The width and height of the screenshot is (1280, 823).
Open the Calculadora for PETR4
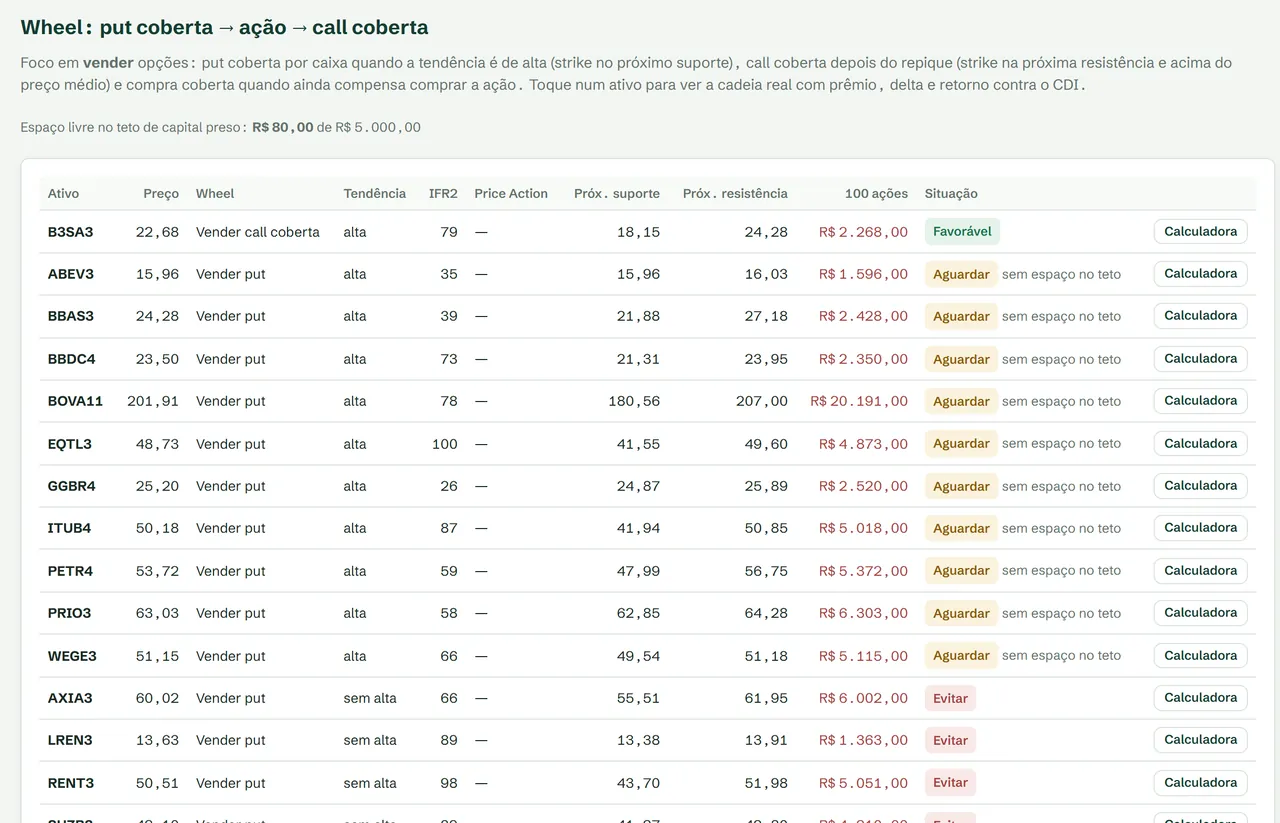pos(1200,571)
